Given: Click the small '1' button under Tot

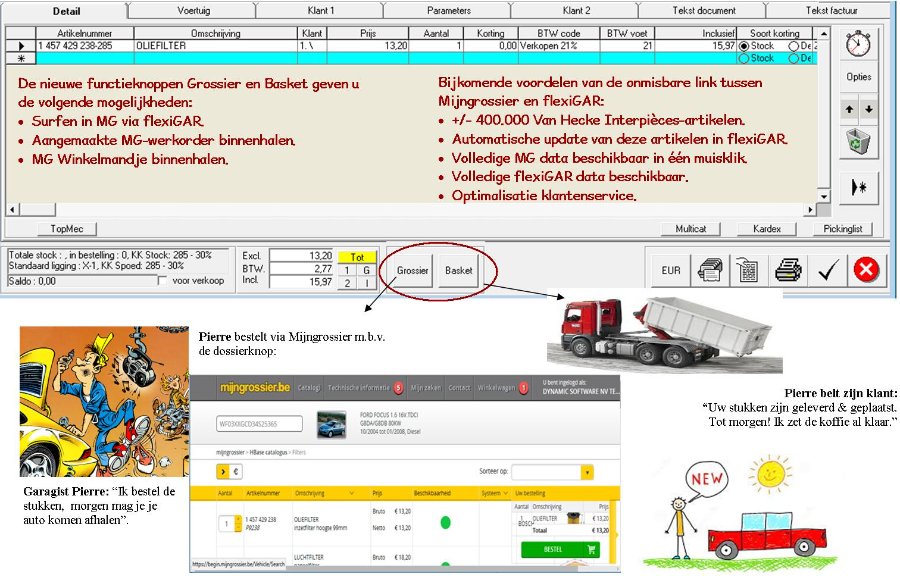Looking at the screenshot, I should tap(347, 270).
